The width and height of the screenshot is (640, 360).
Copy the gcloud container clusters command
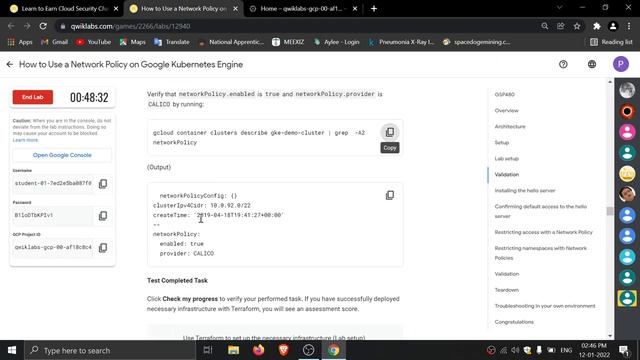tap(390, 132)
